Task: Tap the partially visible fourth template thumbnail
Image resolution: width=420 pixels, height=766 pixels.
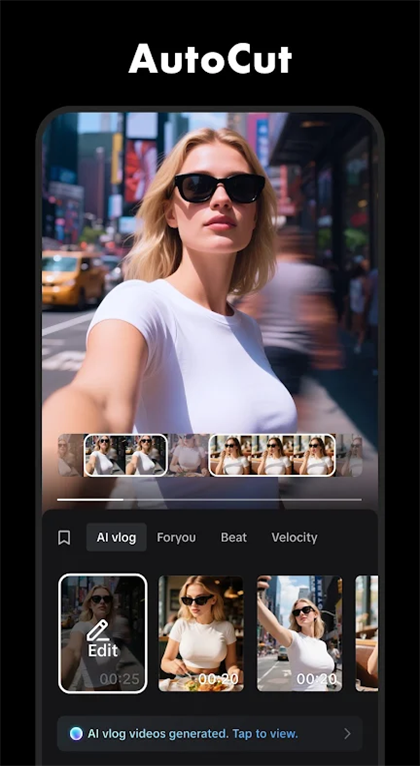Action: (366, 633)
